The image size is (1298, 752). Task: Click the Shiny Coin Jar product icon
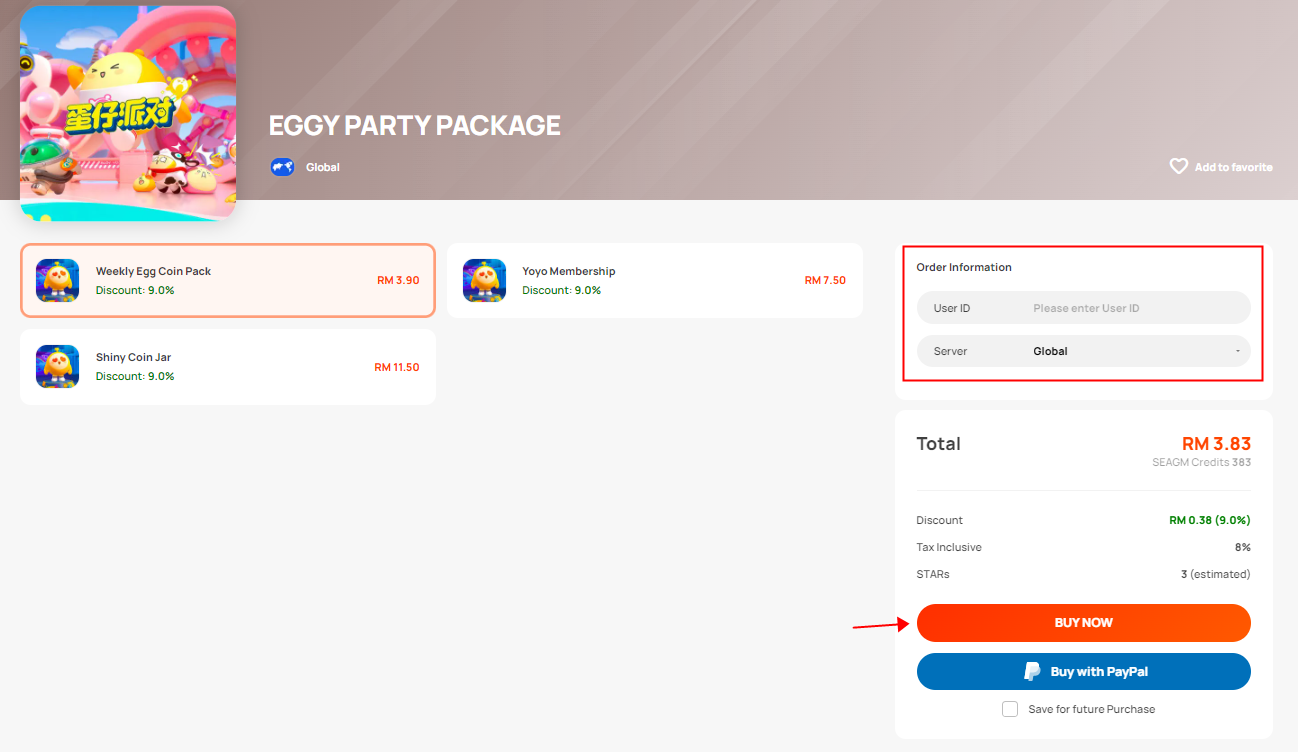tap(58, 367)
